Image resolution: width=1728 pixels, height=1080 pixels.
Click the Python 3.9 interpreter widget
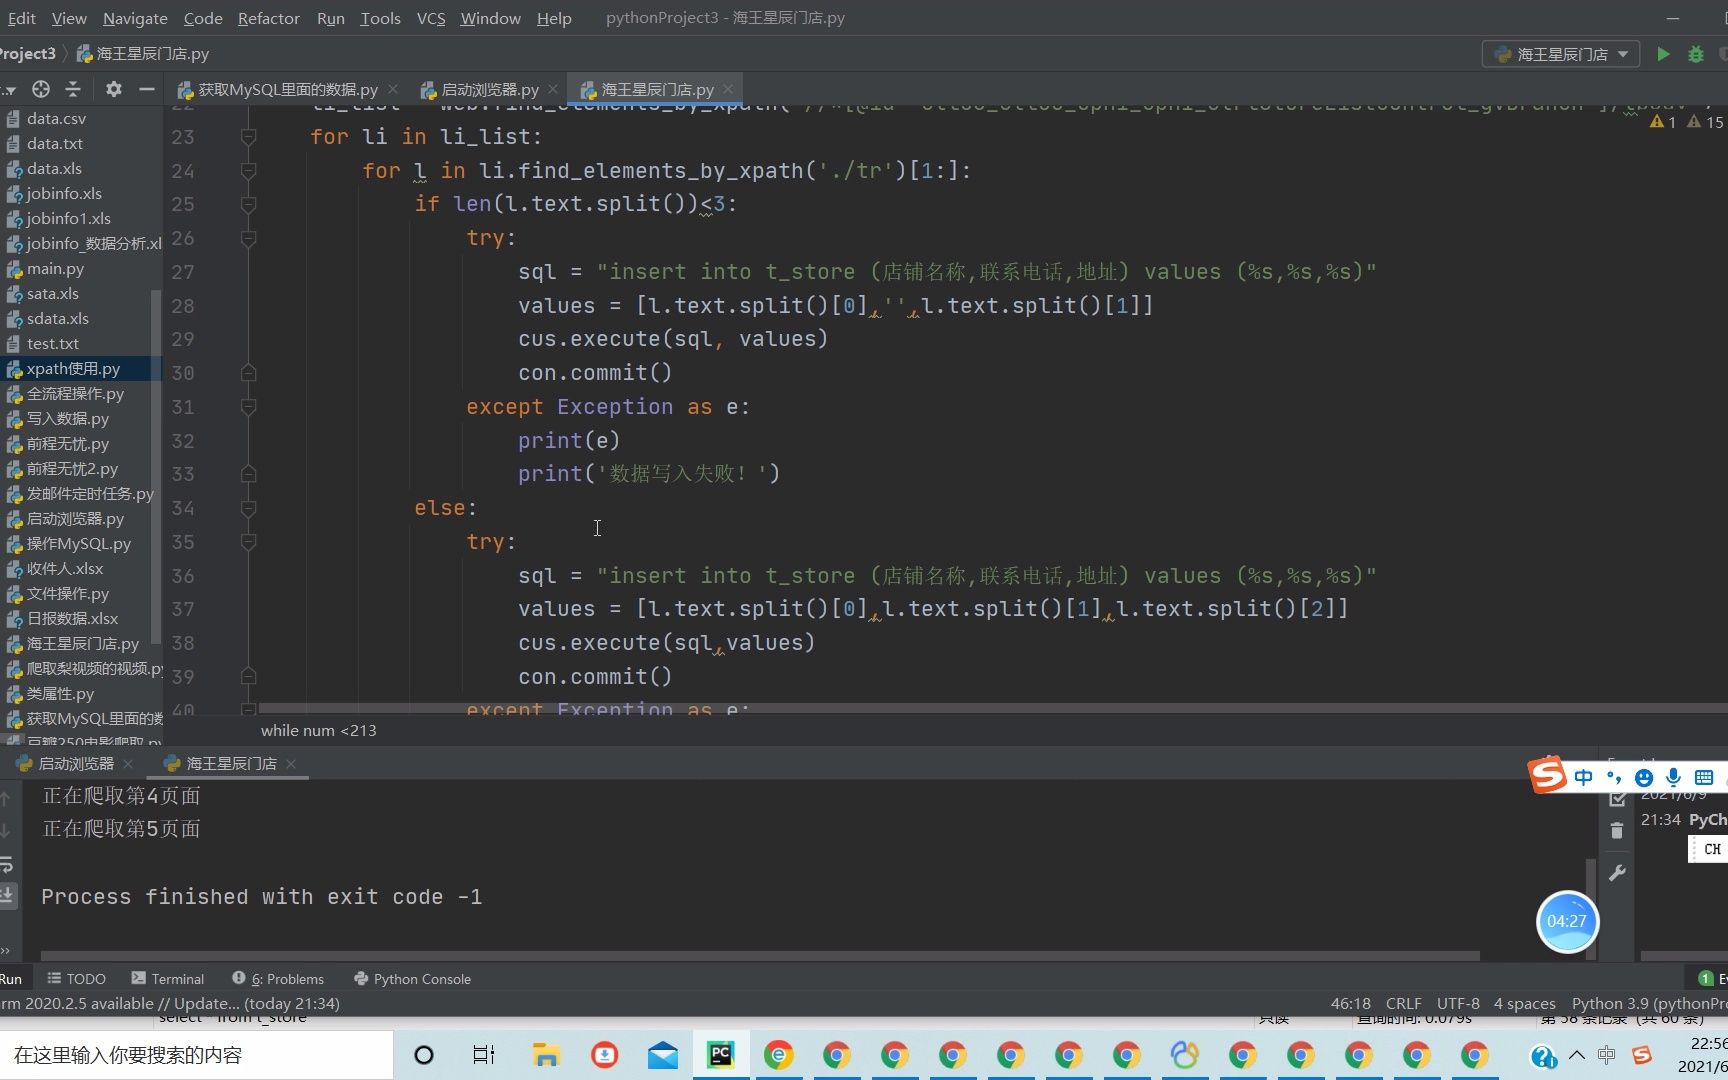coord(1649,1003)
